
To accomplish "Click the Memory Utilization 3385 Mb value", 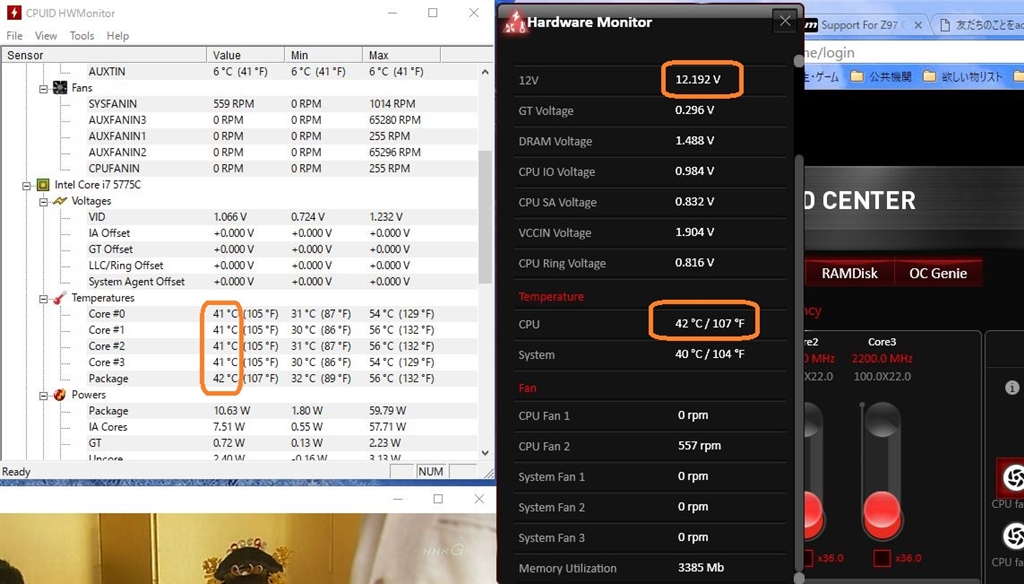I will pos(700,568).
